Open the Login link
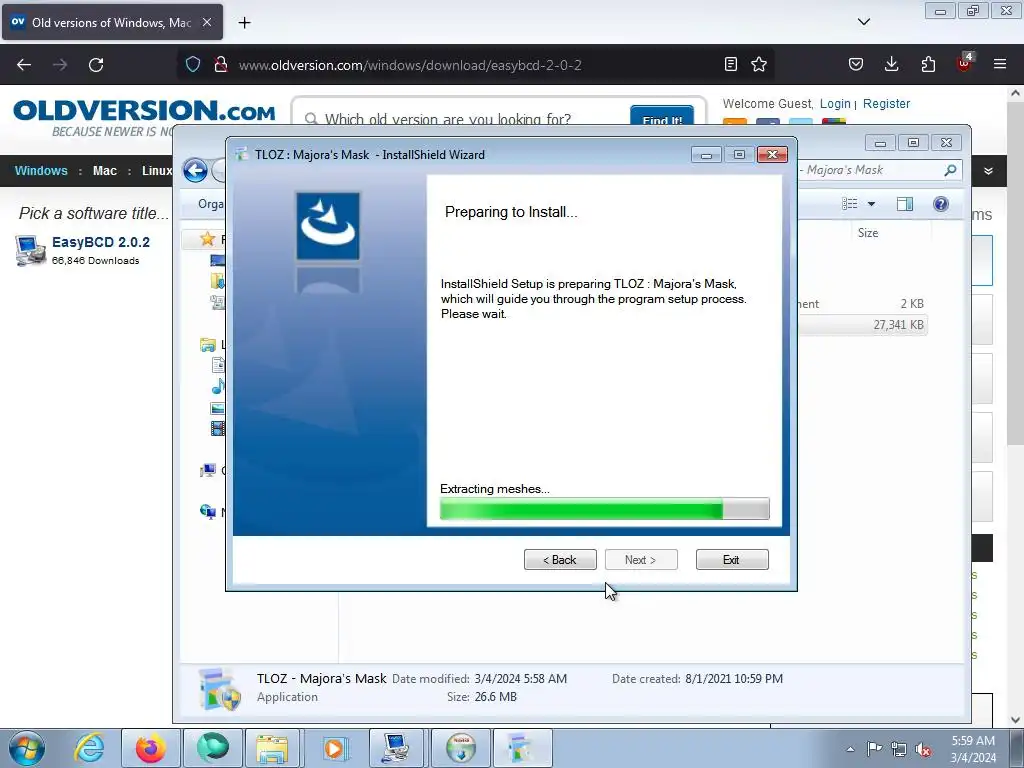The image size is (1024, 768). click(835, 104)
